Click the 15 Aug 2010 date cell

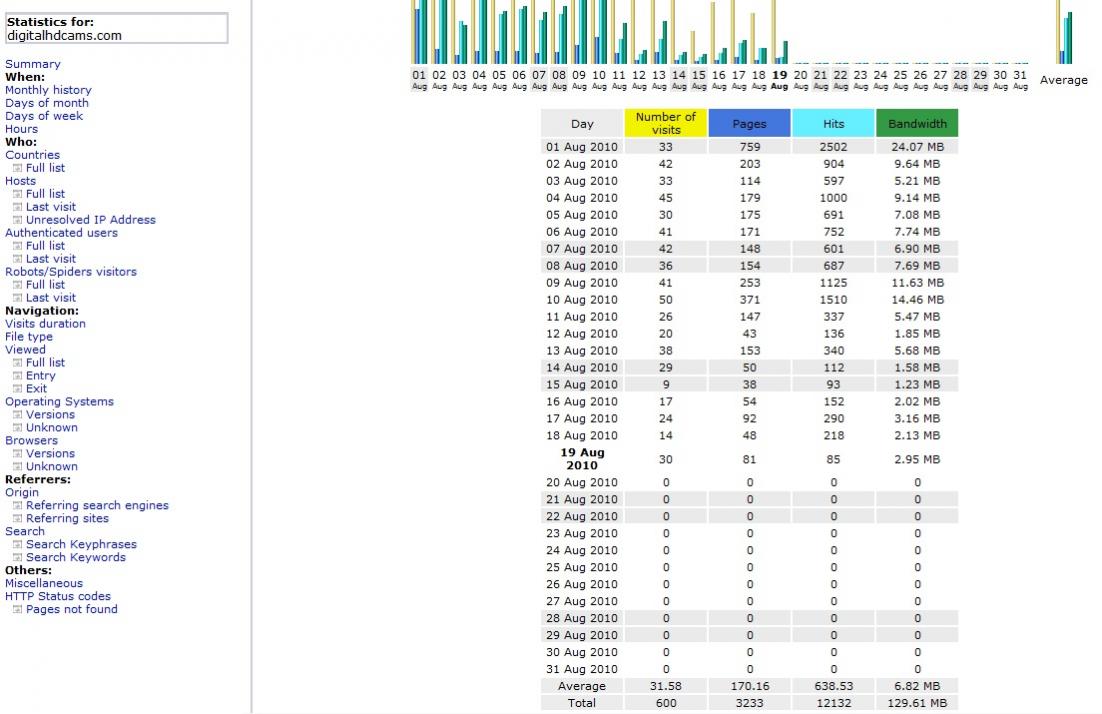pos(582,384)
